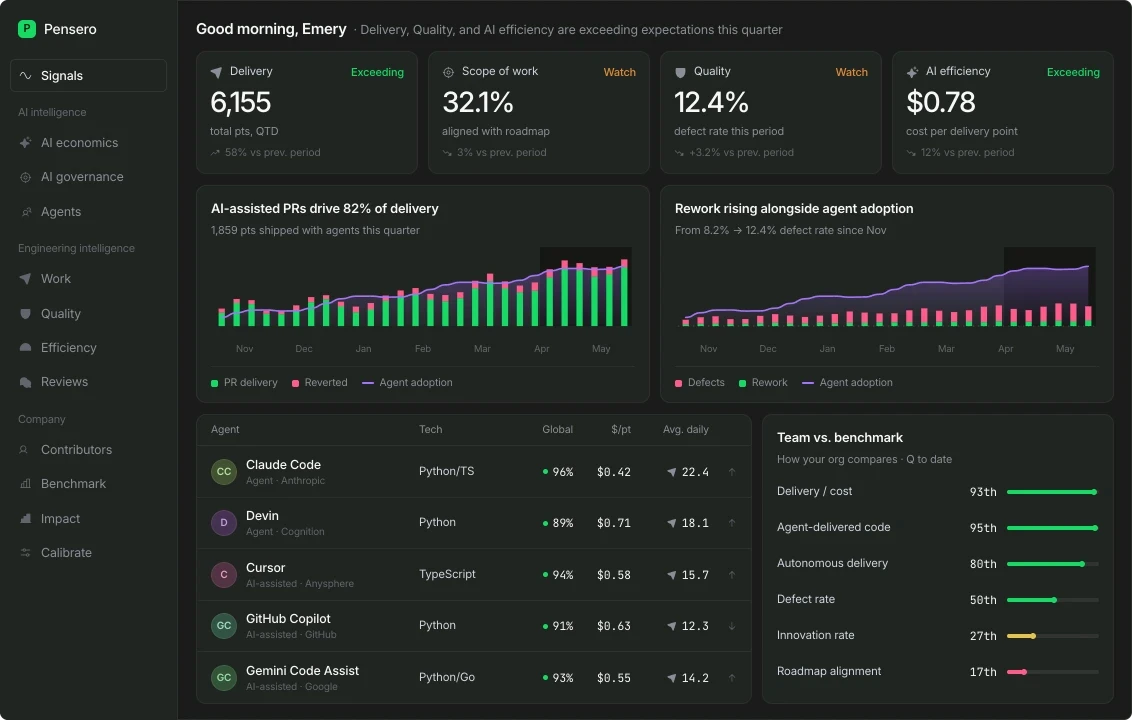Click the Reviews chat bubble icon

tap(25, 382)
